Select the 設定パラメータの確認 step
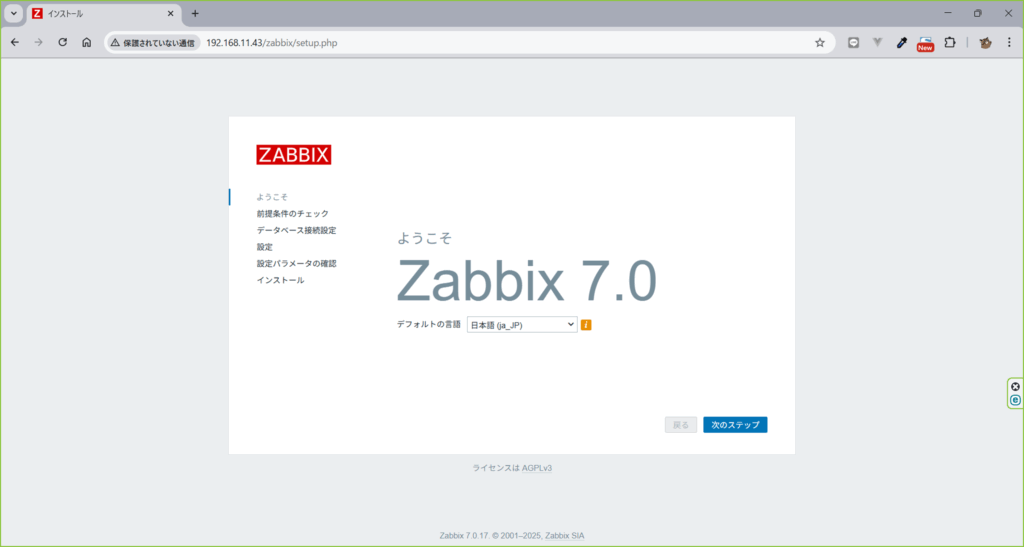The height and width of the screenshot is (547, 1024). click(x=296, y=263)
